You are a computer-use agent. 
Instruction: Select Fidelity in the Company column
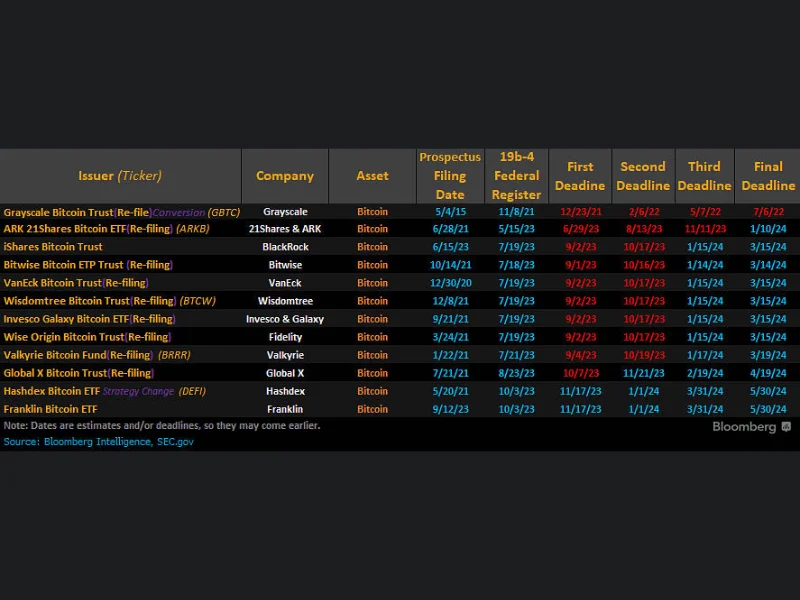[285, 337]
